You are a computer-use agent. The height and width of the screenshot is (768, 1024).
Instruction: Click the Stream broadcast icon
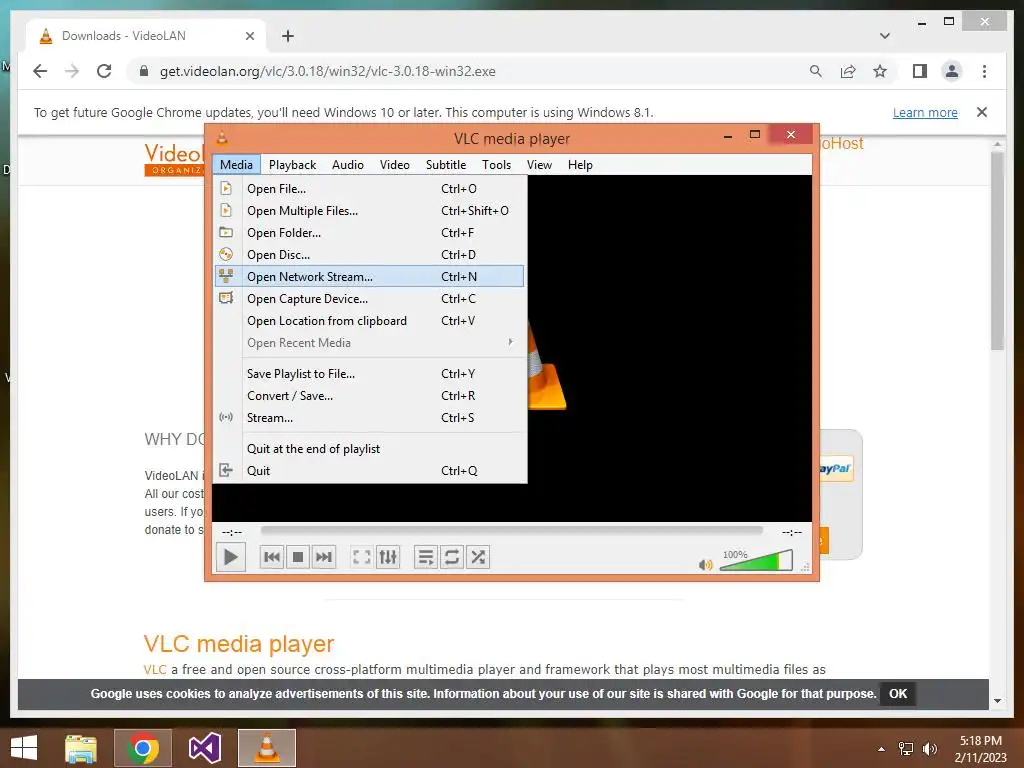[x=226, y=417]
